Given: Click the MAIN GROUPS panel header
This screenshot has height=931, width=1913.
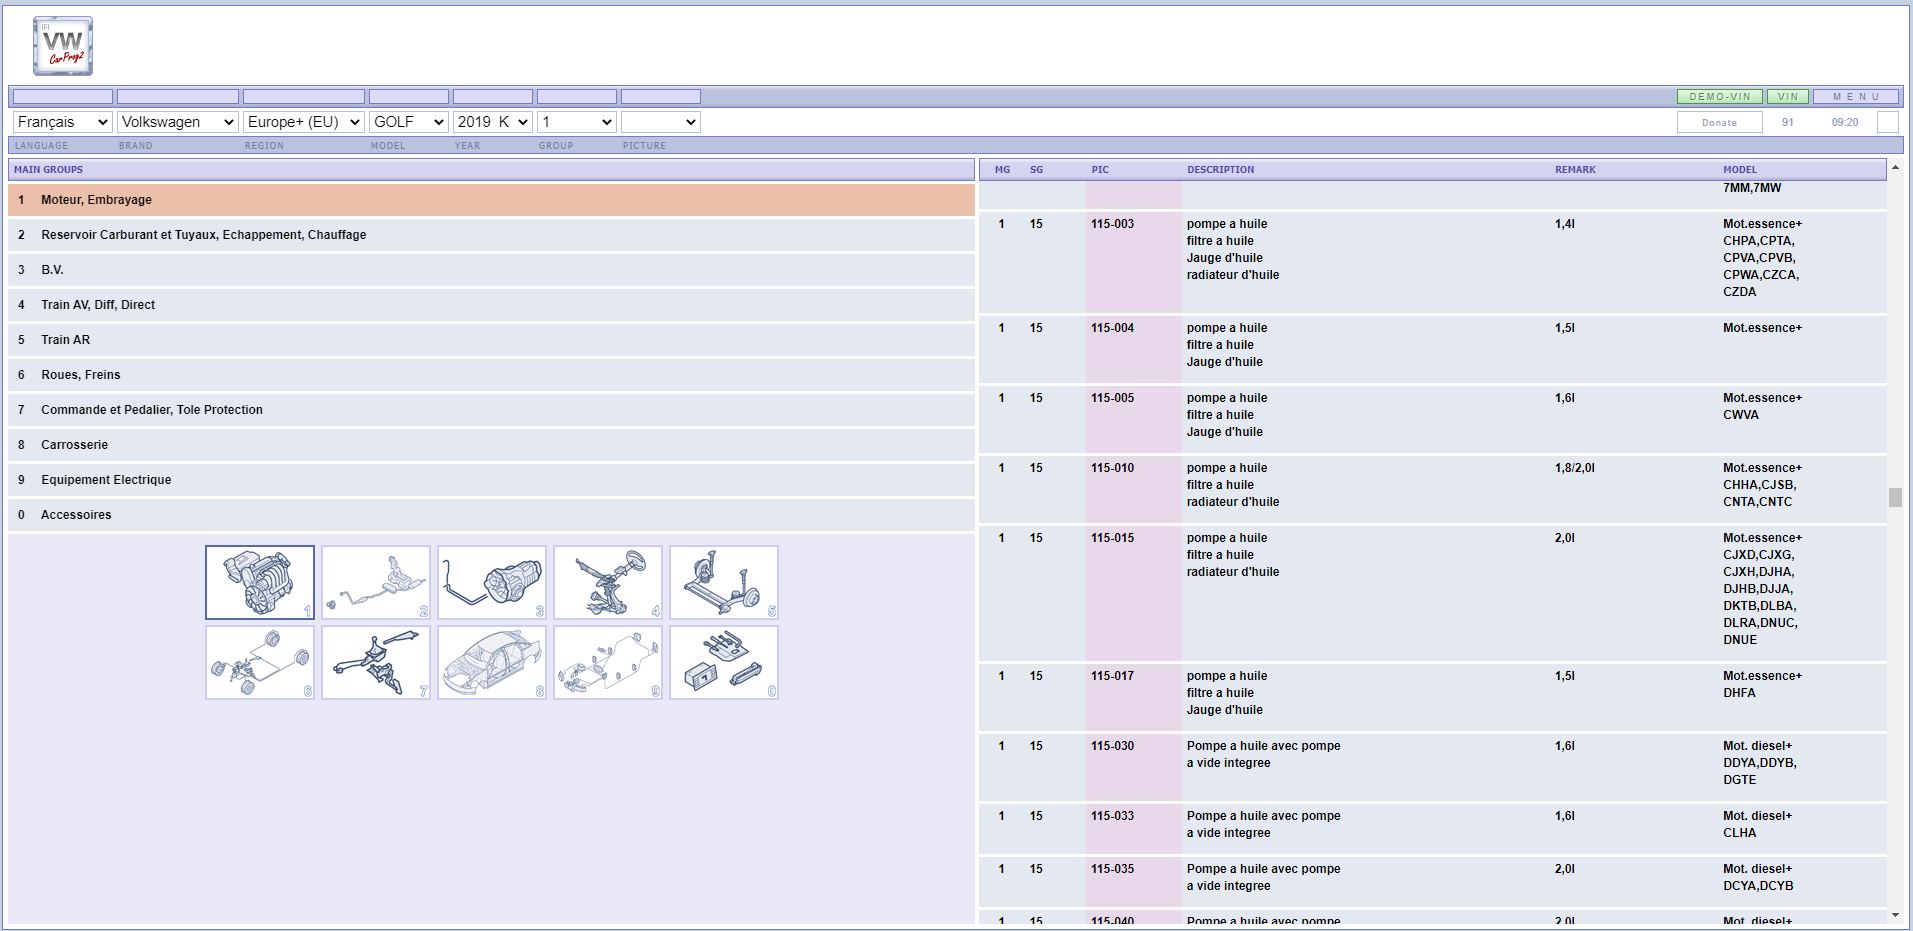Looking at the screenshot, I should pos(491,170).
